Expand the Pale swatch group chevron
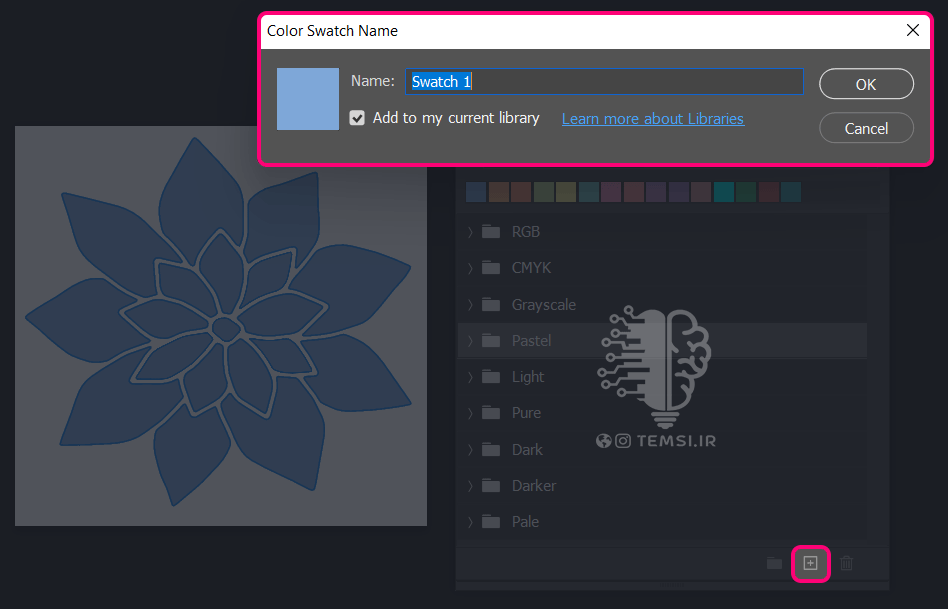The width and height of the screenshot is (948, 609). pyautogui.click(x=470, y=521)
